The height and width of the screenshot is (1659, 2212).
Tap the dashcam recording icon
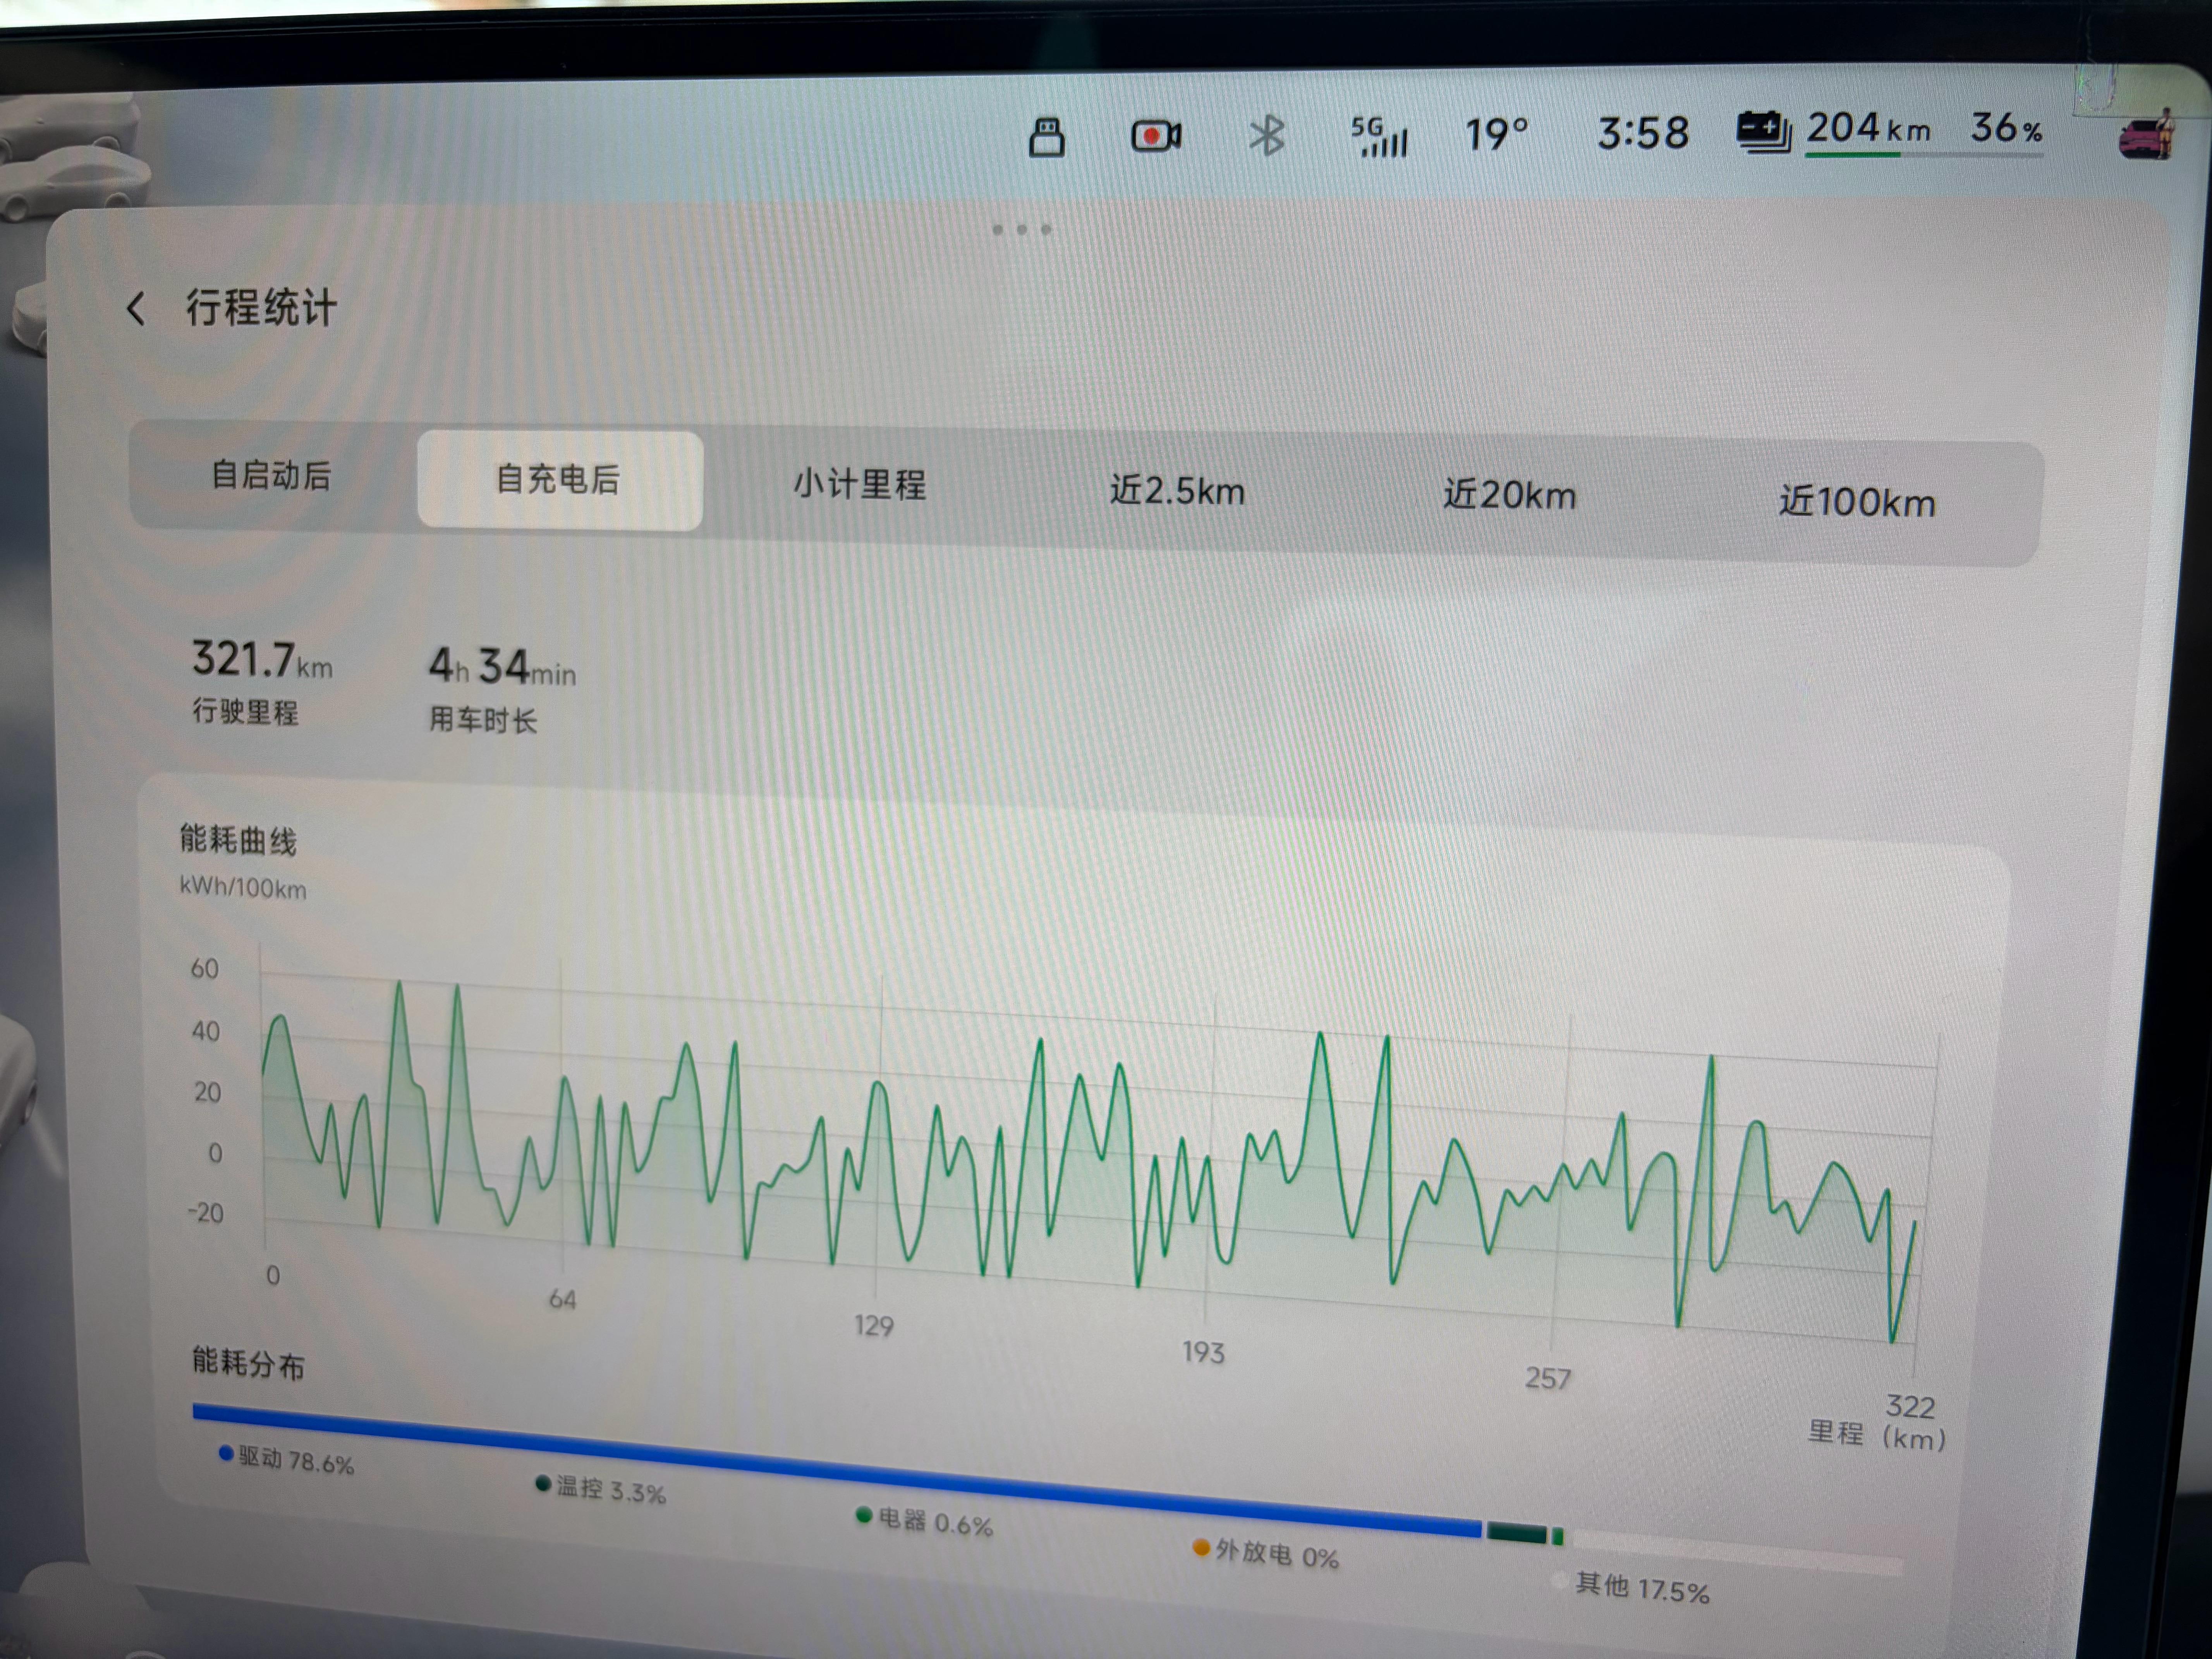click(1155, 136)
